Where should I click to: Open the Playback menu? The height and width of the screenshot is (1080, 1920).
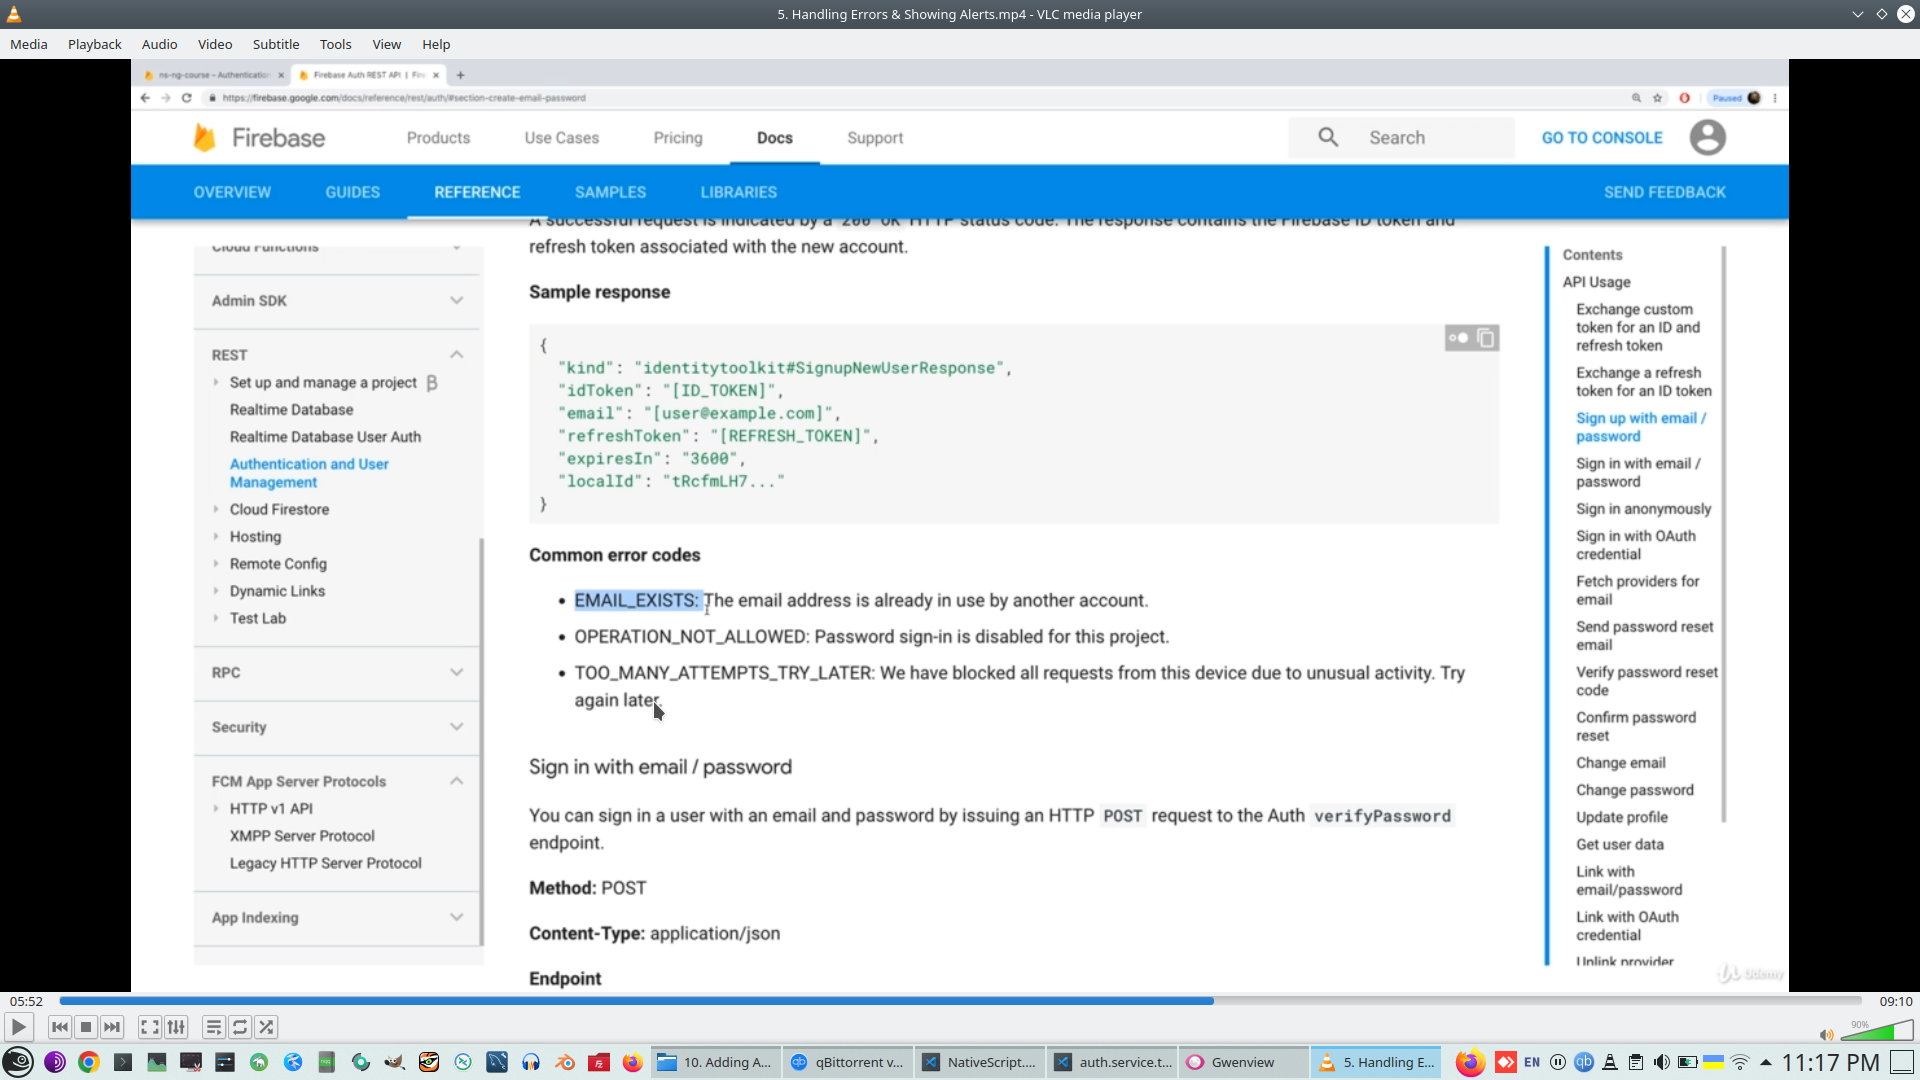pyautogui.click(x=94, y=44)
